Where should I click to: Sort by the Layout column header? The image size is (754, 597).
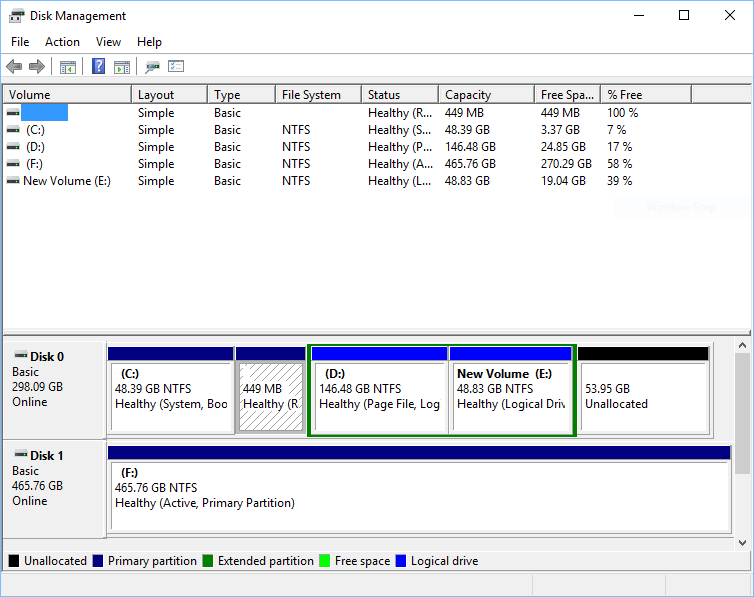coord(170,95)
